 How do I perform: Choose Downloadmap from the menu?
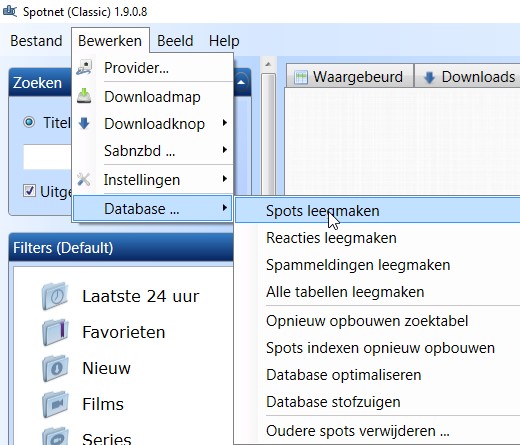[x=153, y=97]
